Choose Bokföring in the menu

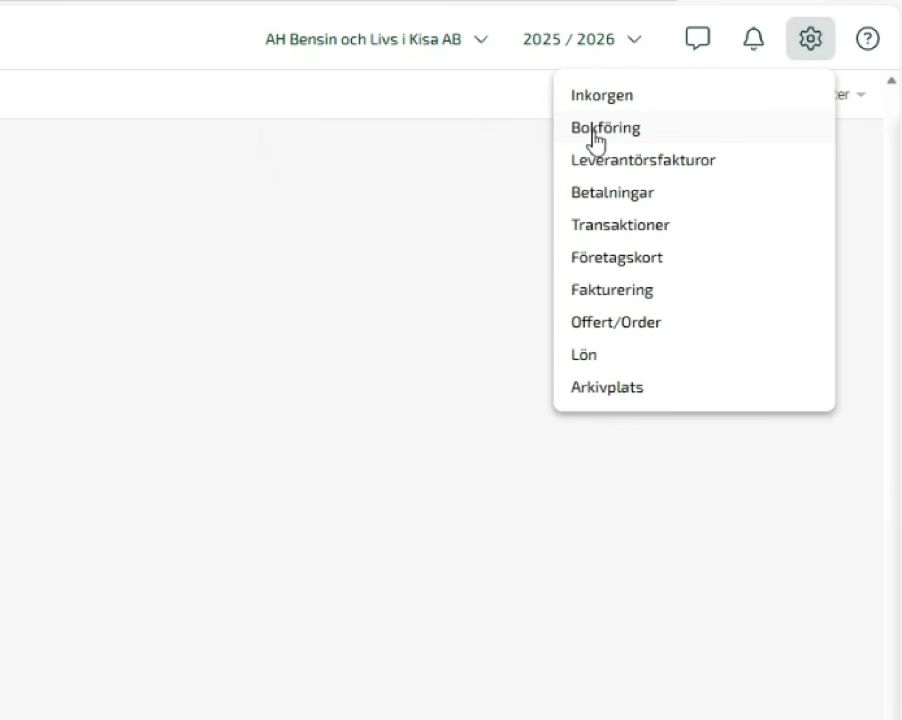coord(606,128)
